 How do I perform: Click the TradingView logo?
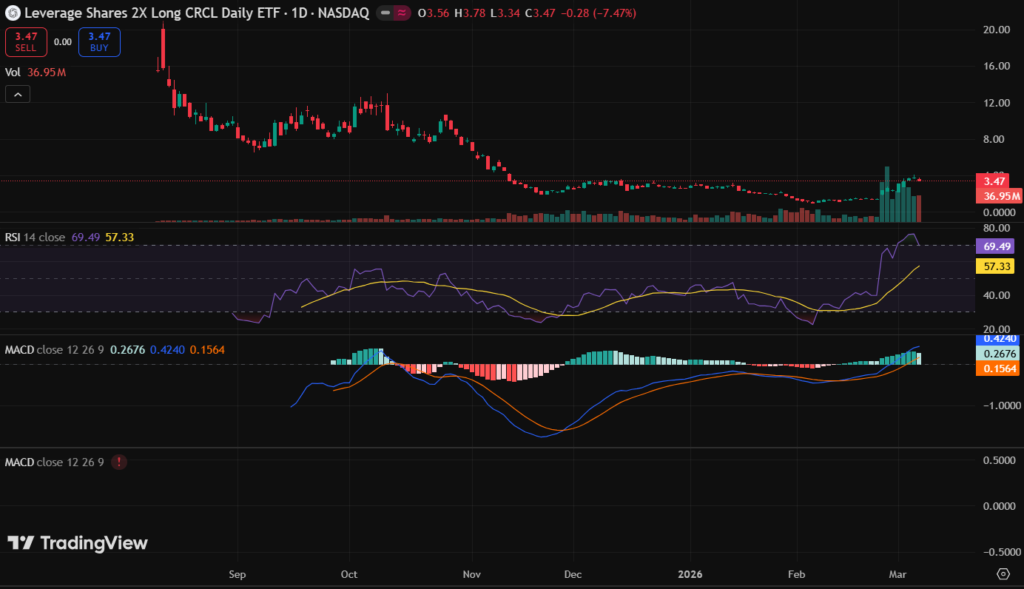click(77, 543)
